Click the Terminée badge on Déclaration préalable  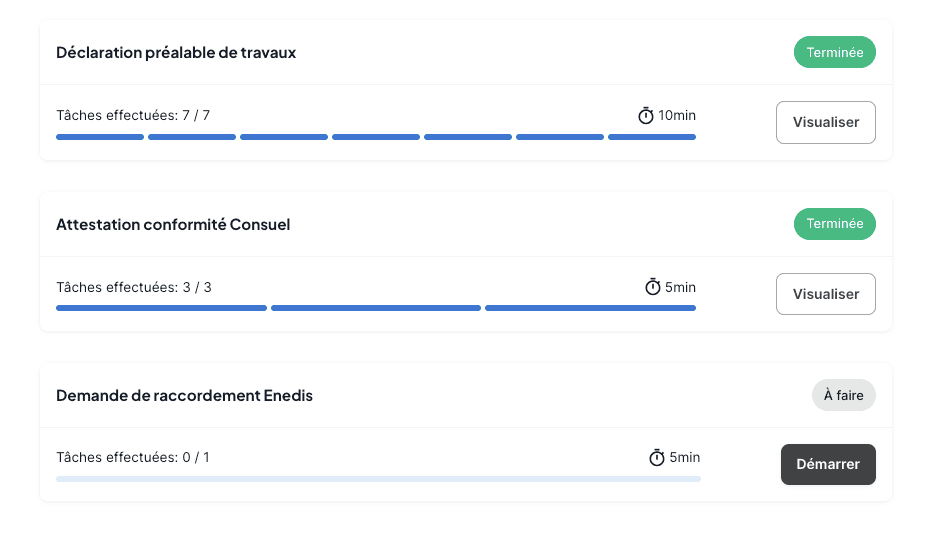[x=835, y=53]
